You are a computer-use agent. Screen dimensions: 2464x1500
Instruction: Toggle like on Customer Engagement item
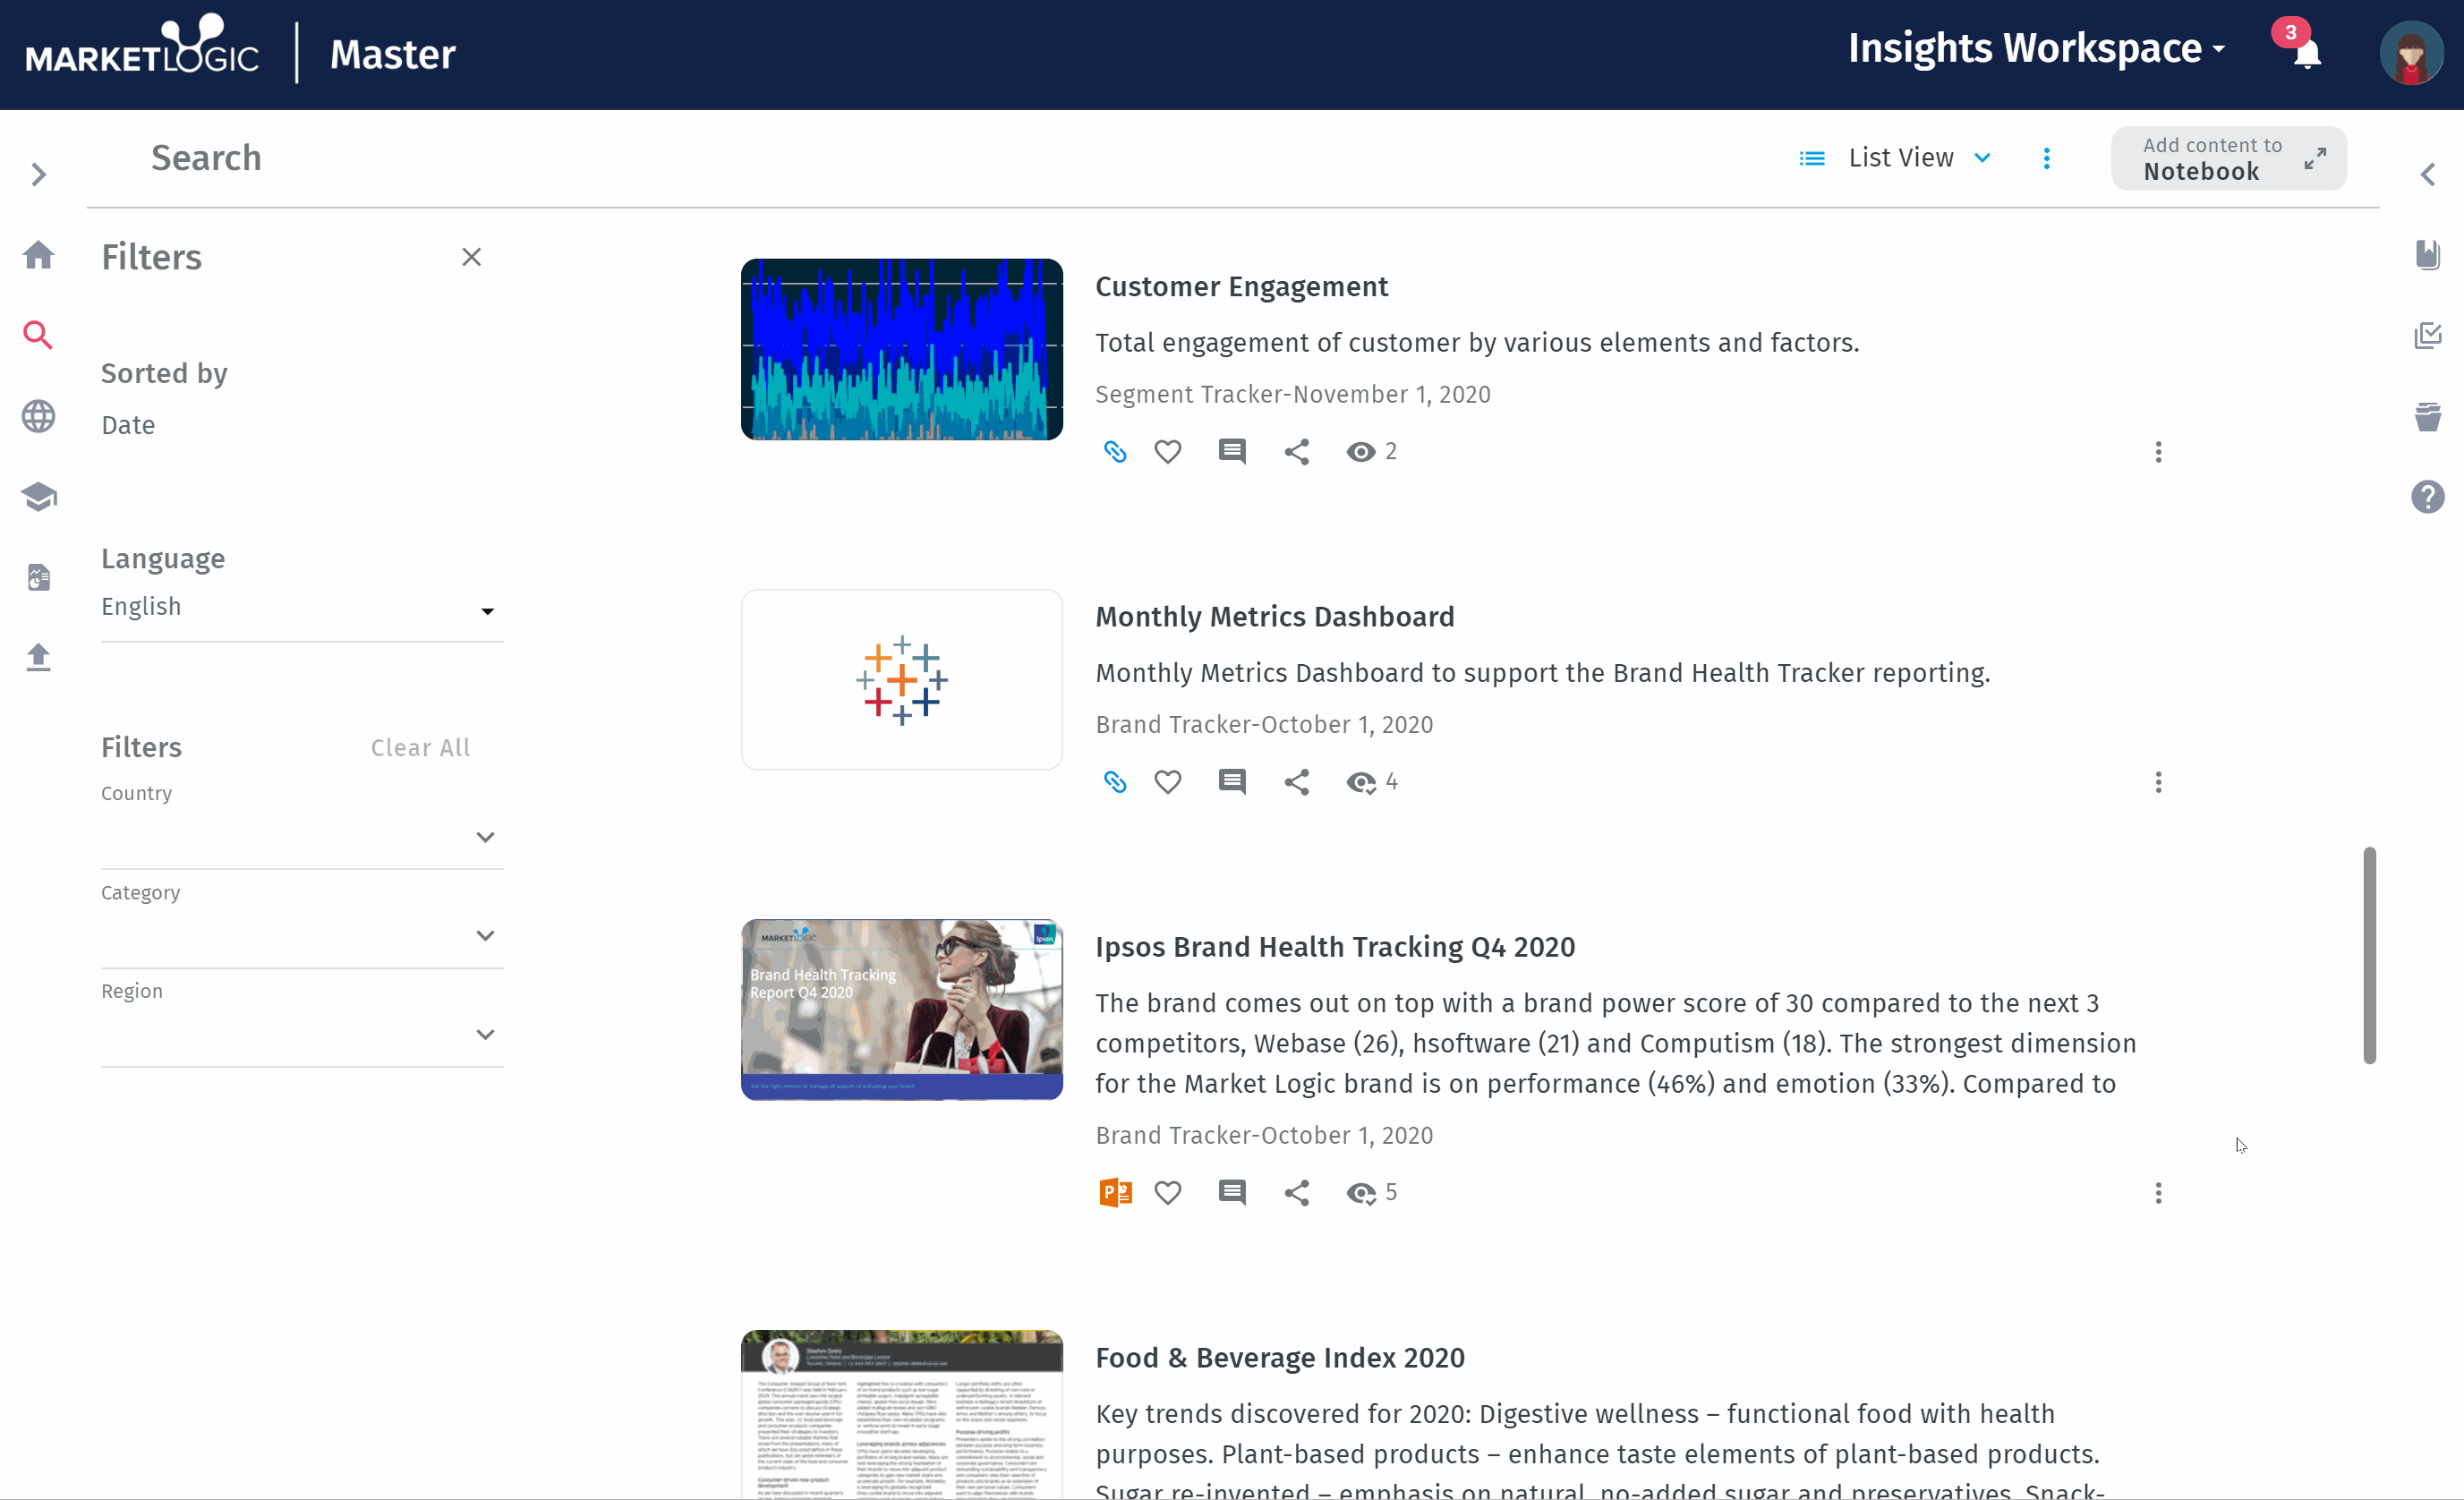[1169, 451]
